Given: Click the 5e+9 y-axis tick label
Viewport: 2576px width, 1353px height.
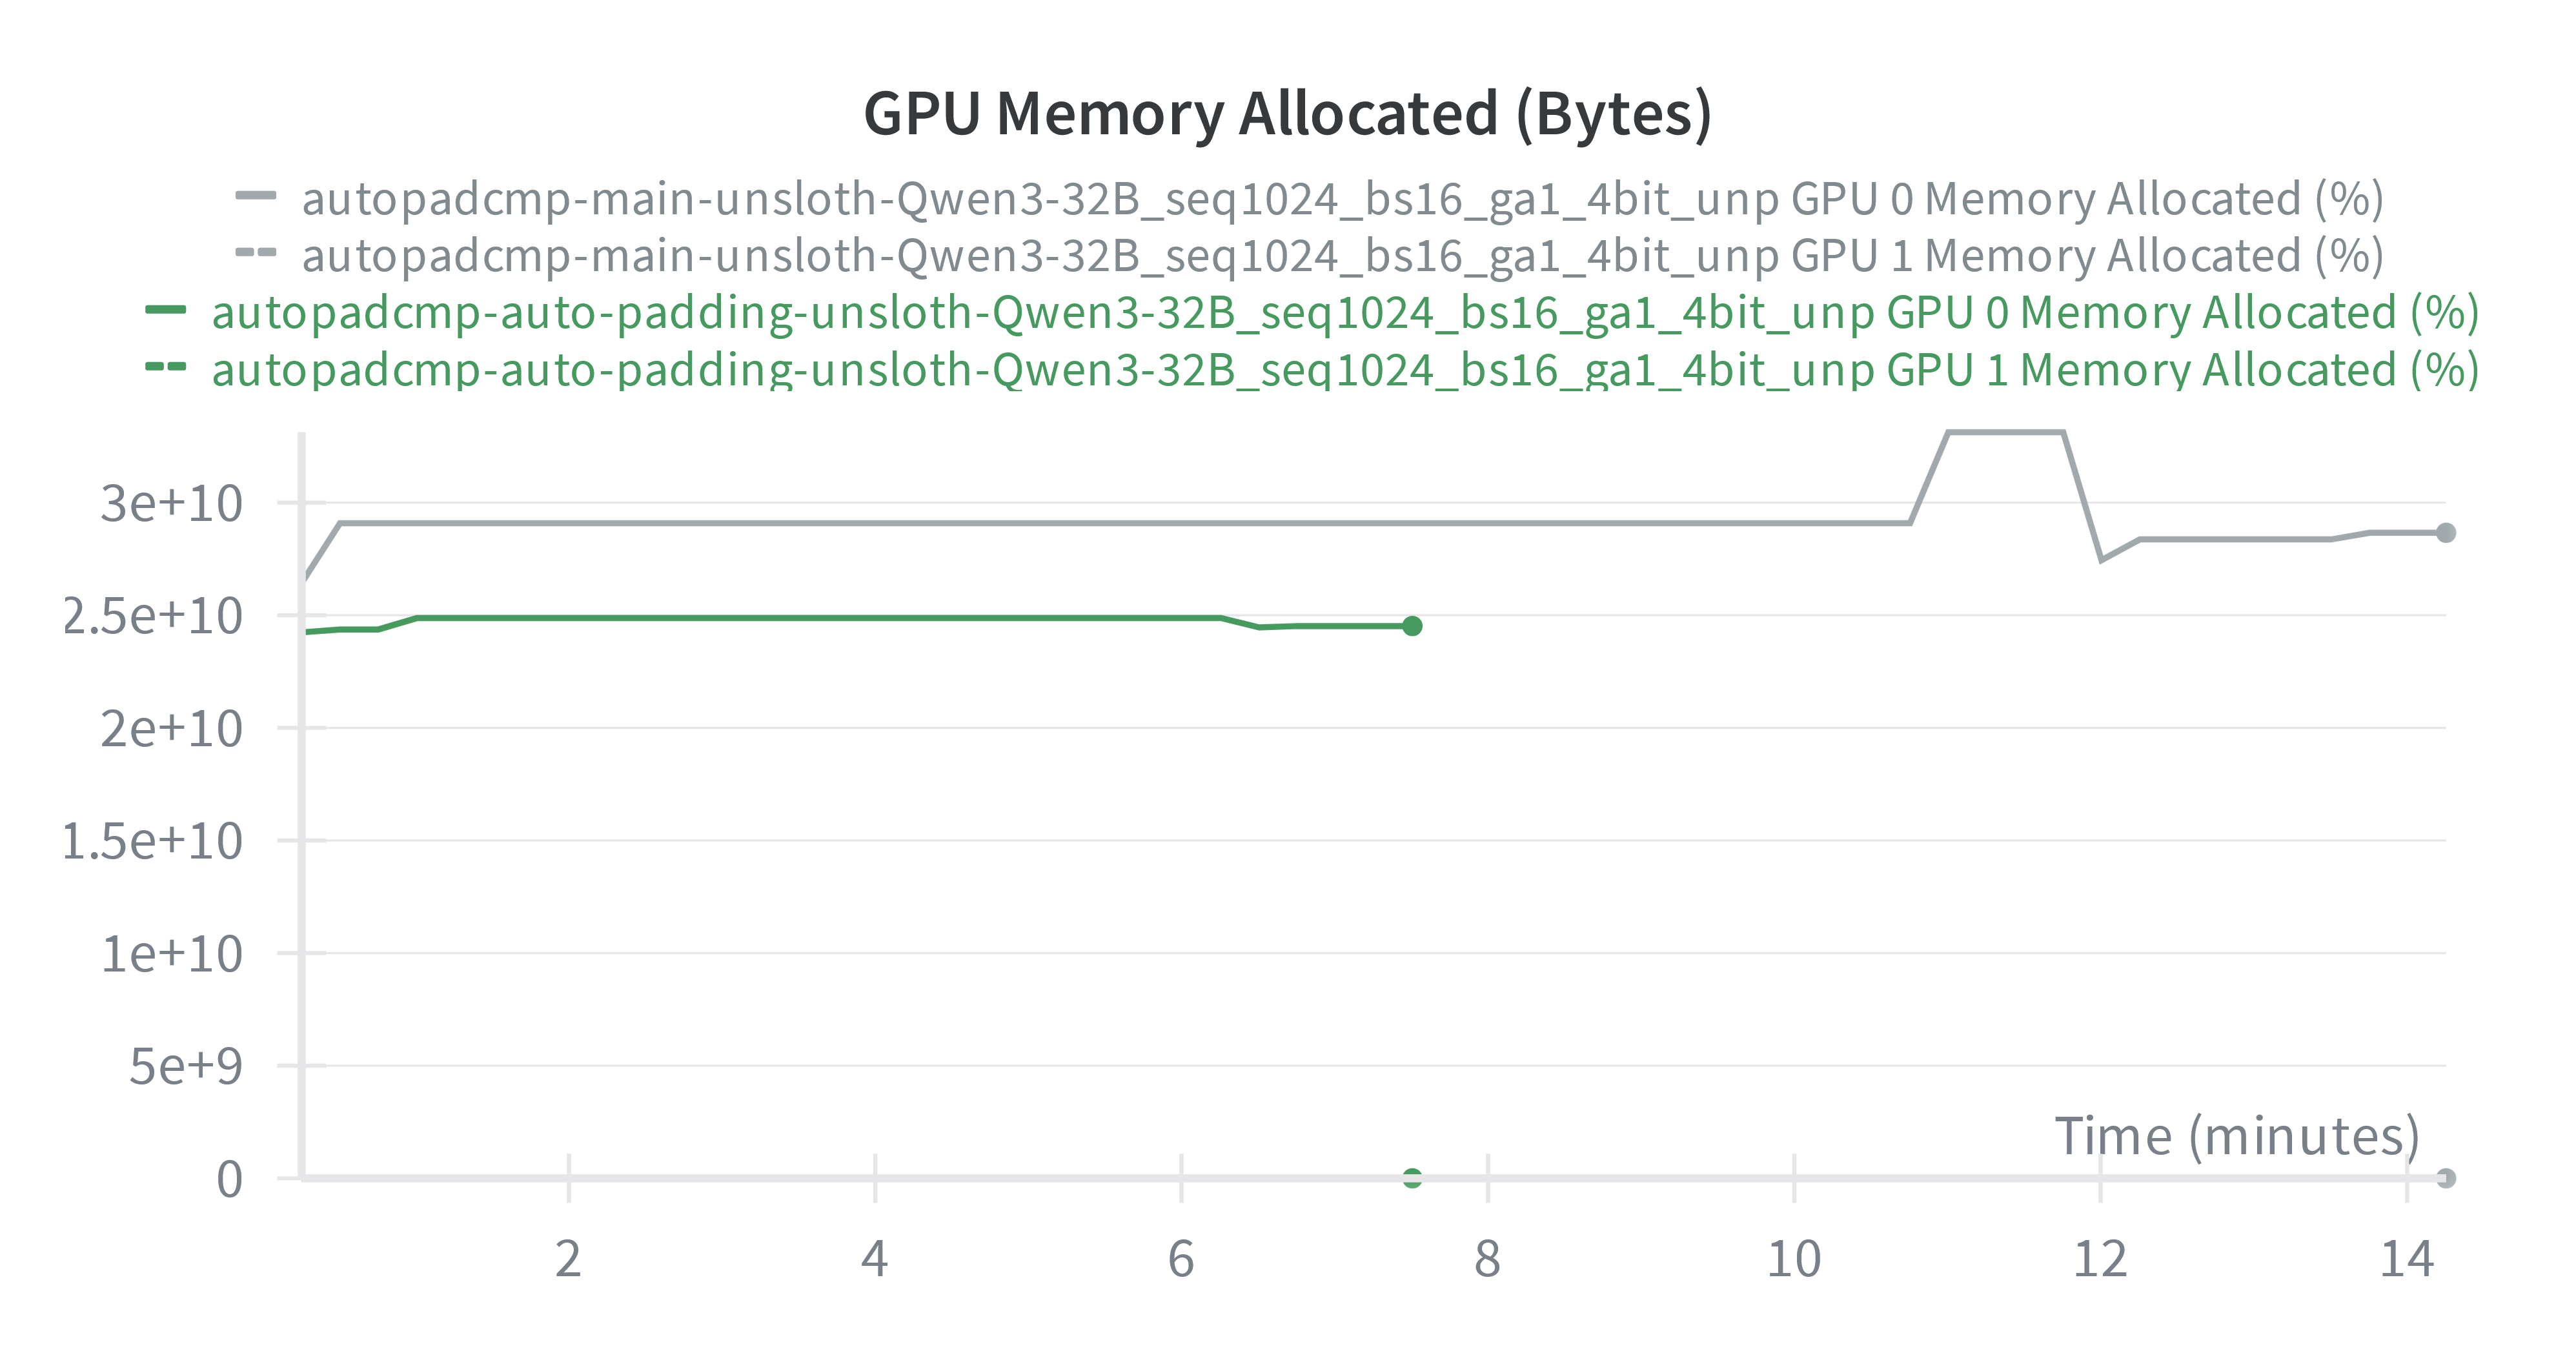Looking at the screenshot, I should [x=185, y=1066].
